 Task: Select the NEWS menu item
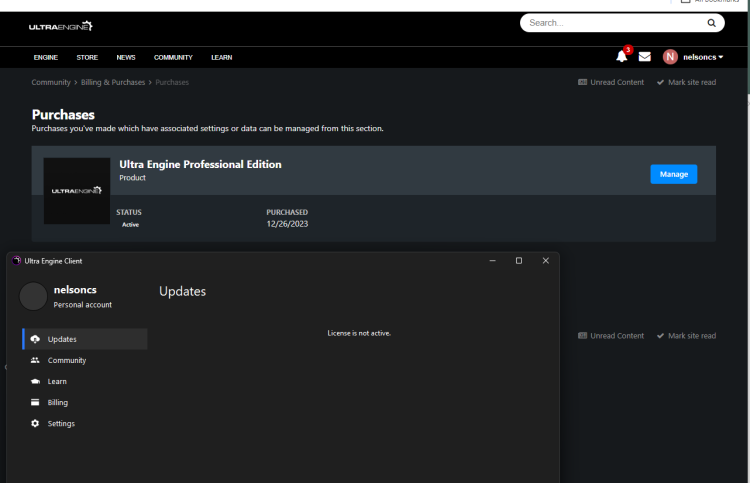click(x=125, y=57)
